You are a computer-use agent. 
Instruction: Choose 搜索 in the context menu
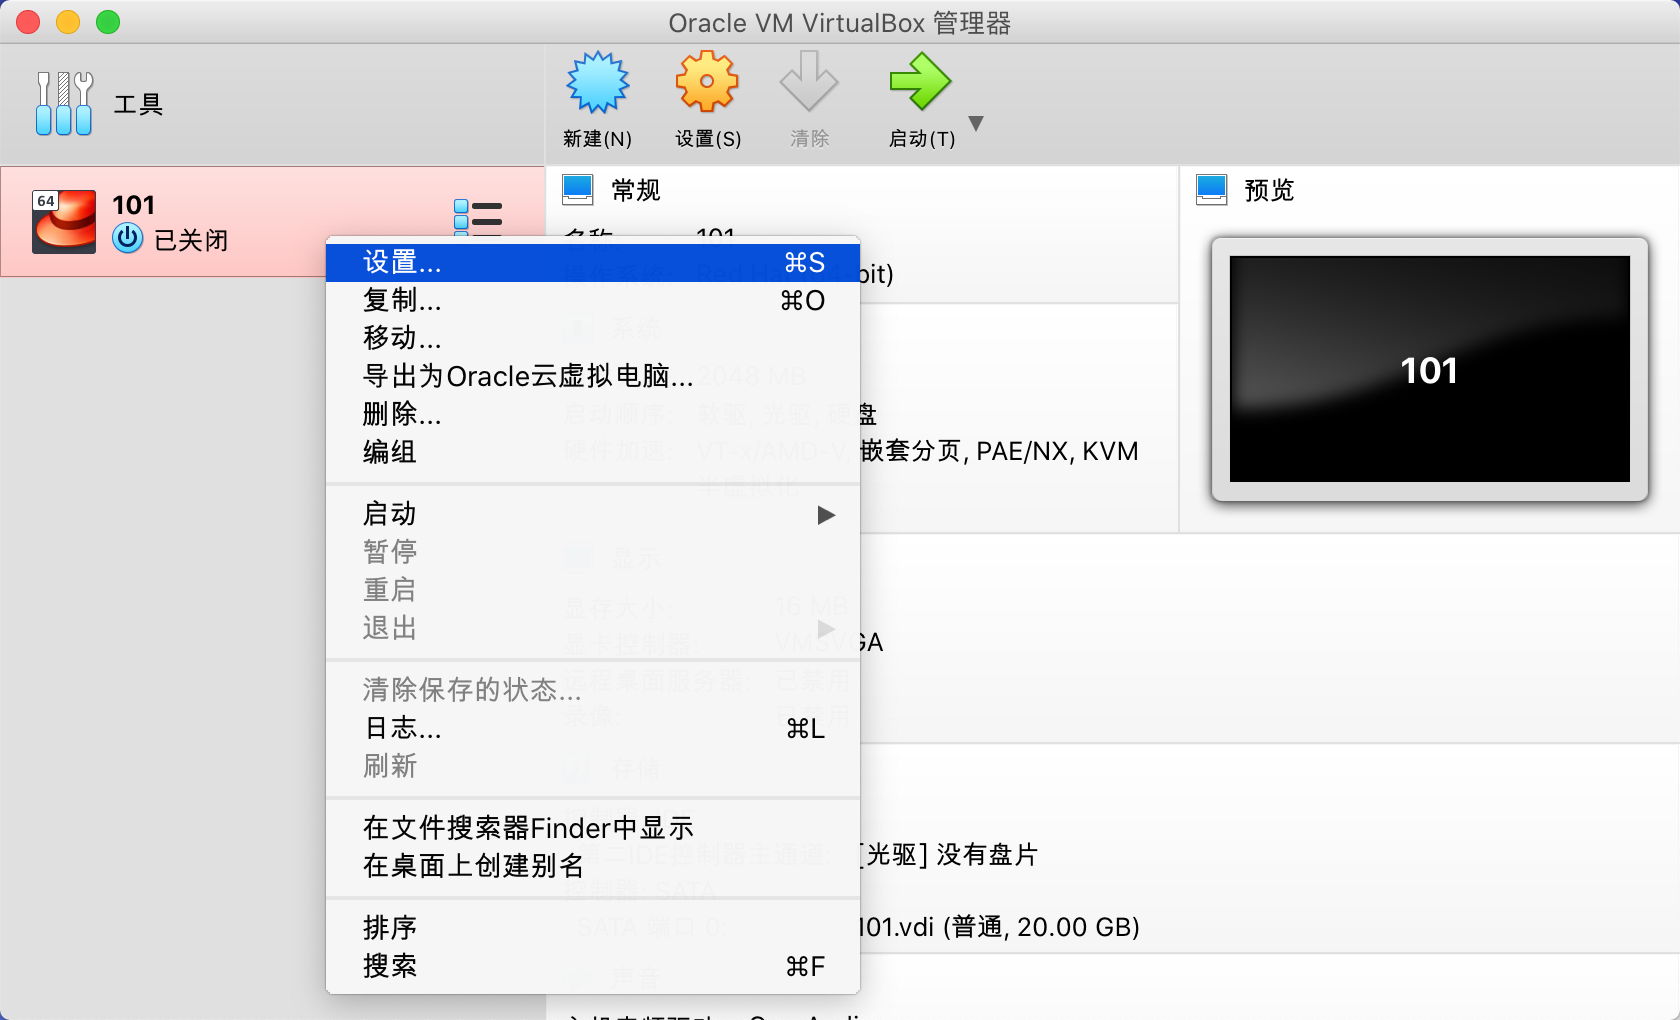coord(593,967)
